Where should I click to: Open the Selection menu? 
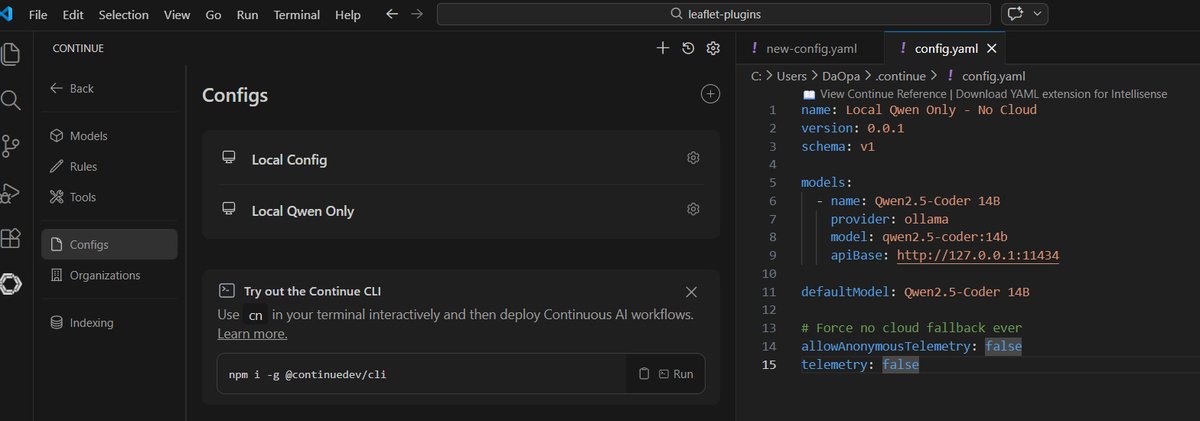pyautogui.click(x=123, y=15)
